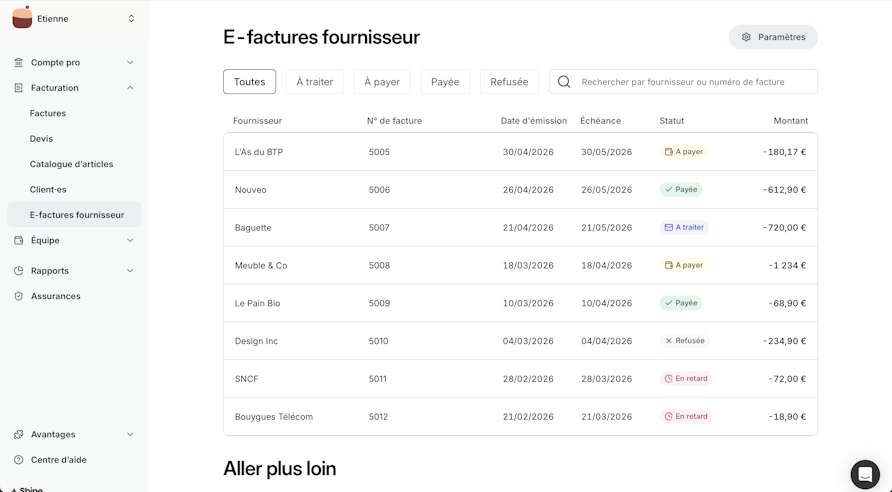
Task: Click the Design Inc supplier name
Action: (x=257, y=341)
